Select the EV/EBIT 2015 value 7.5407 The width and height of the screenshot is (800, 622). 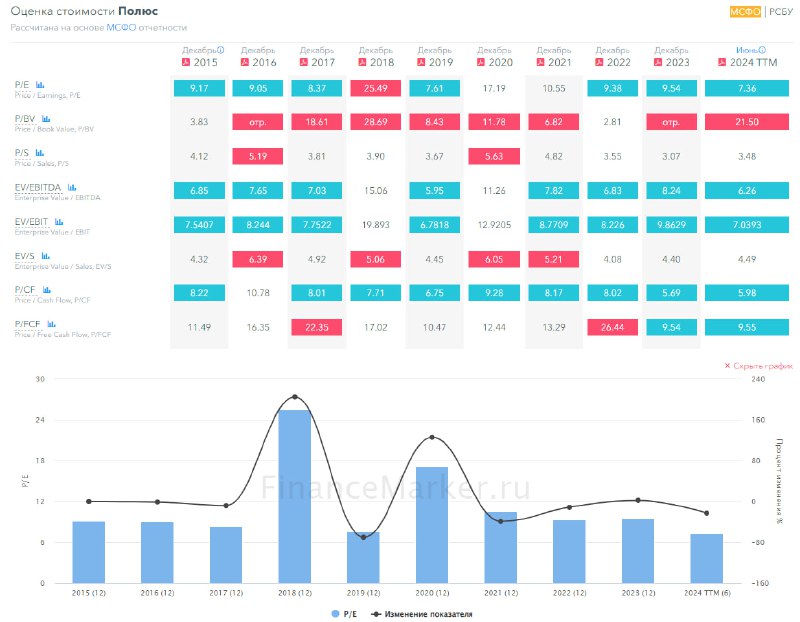[199, 225]
